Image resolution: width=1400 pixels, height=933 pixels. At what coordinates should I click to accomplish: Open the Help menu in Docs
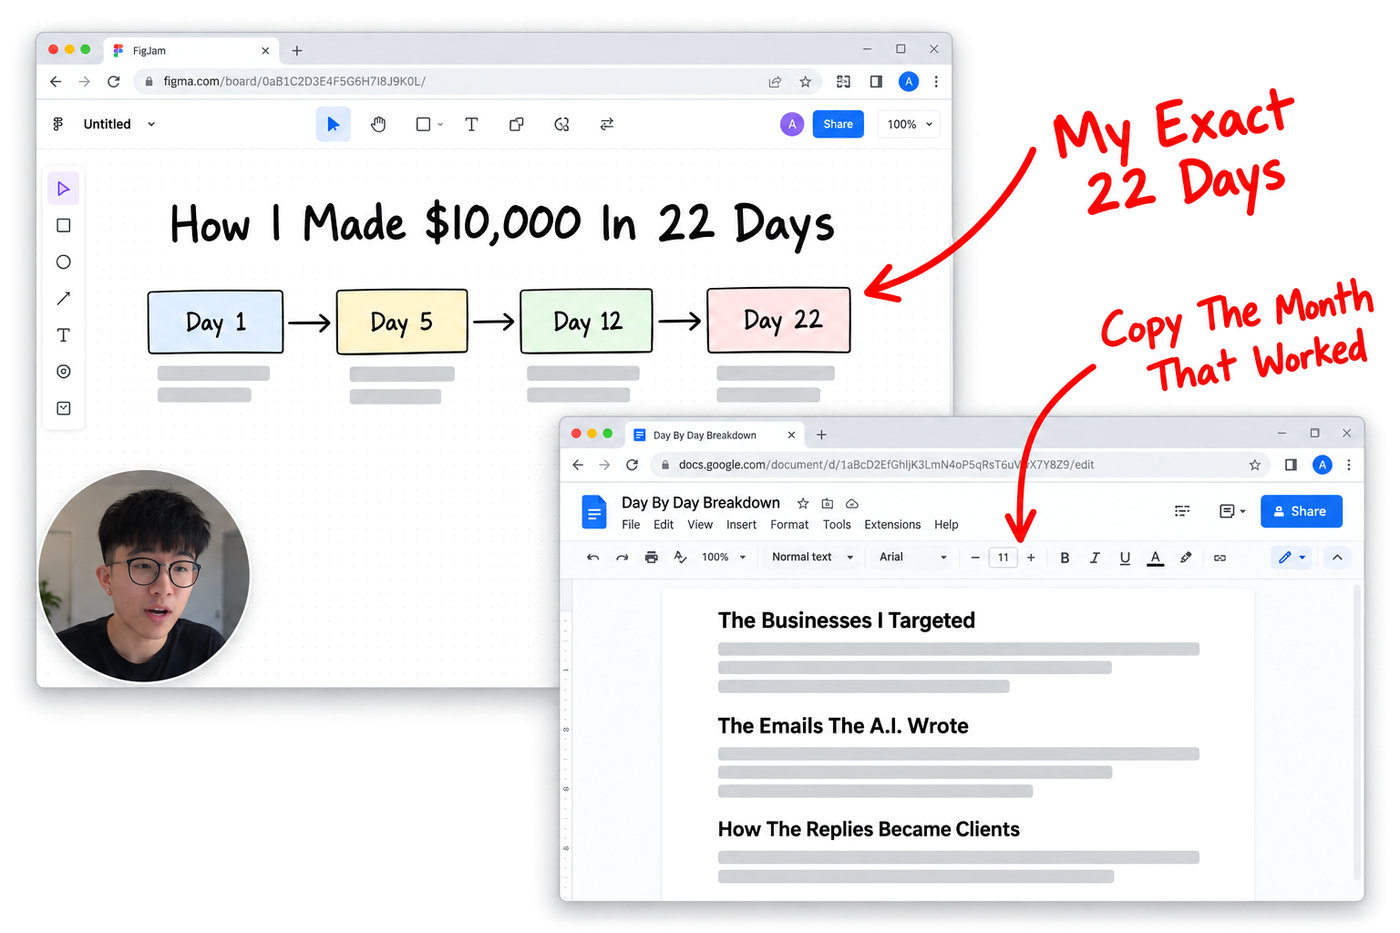946,524
